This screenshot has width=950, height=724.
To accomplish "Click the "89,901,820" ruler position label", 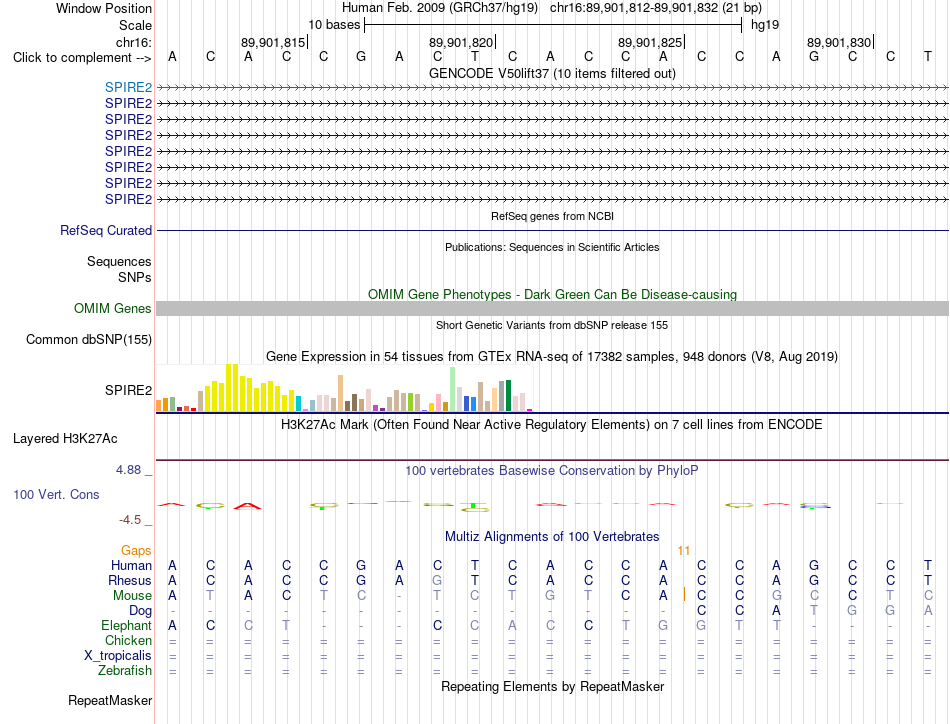I will [x=461, y=42].
